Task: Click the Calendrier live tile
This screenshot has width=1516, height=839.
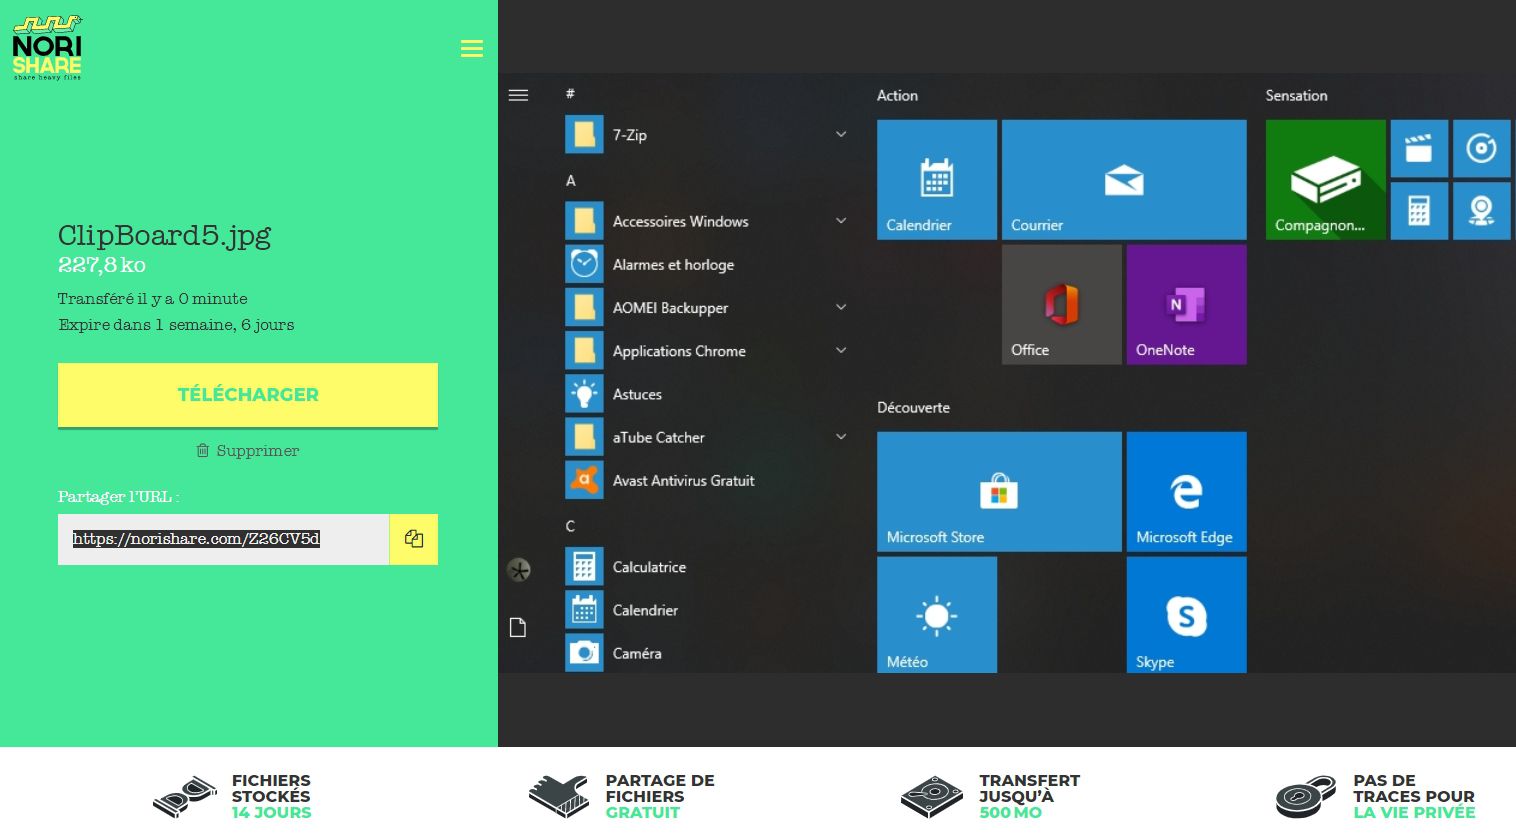Action: [x=937, y=180]
